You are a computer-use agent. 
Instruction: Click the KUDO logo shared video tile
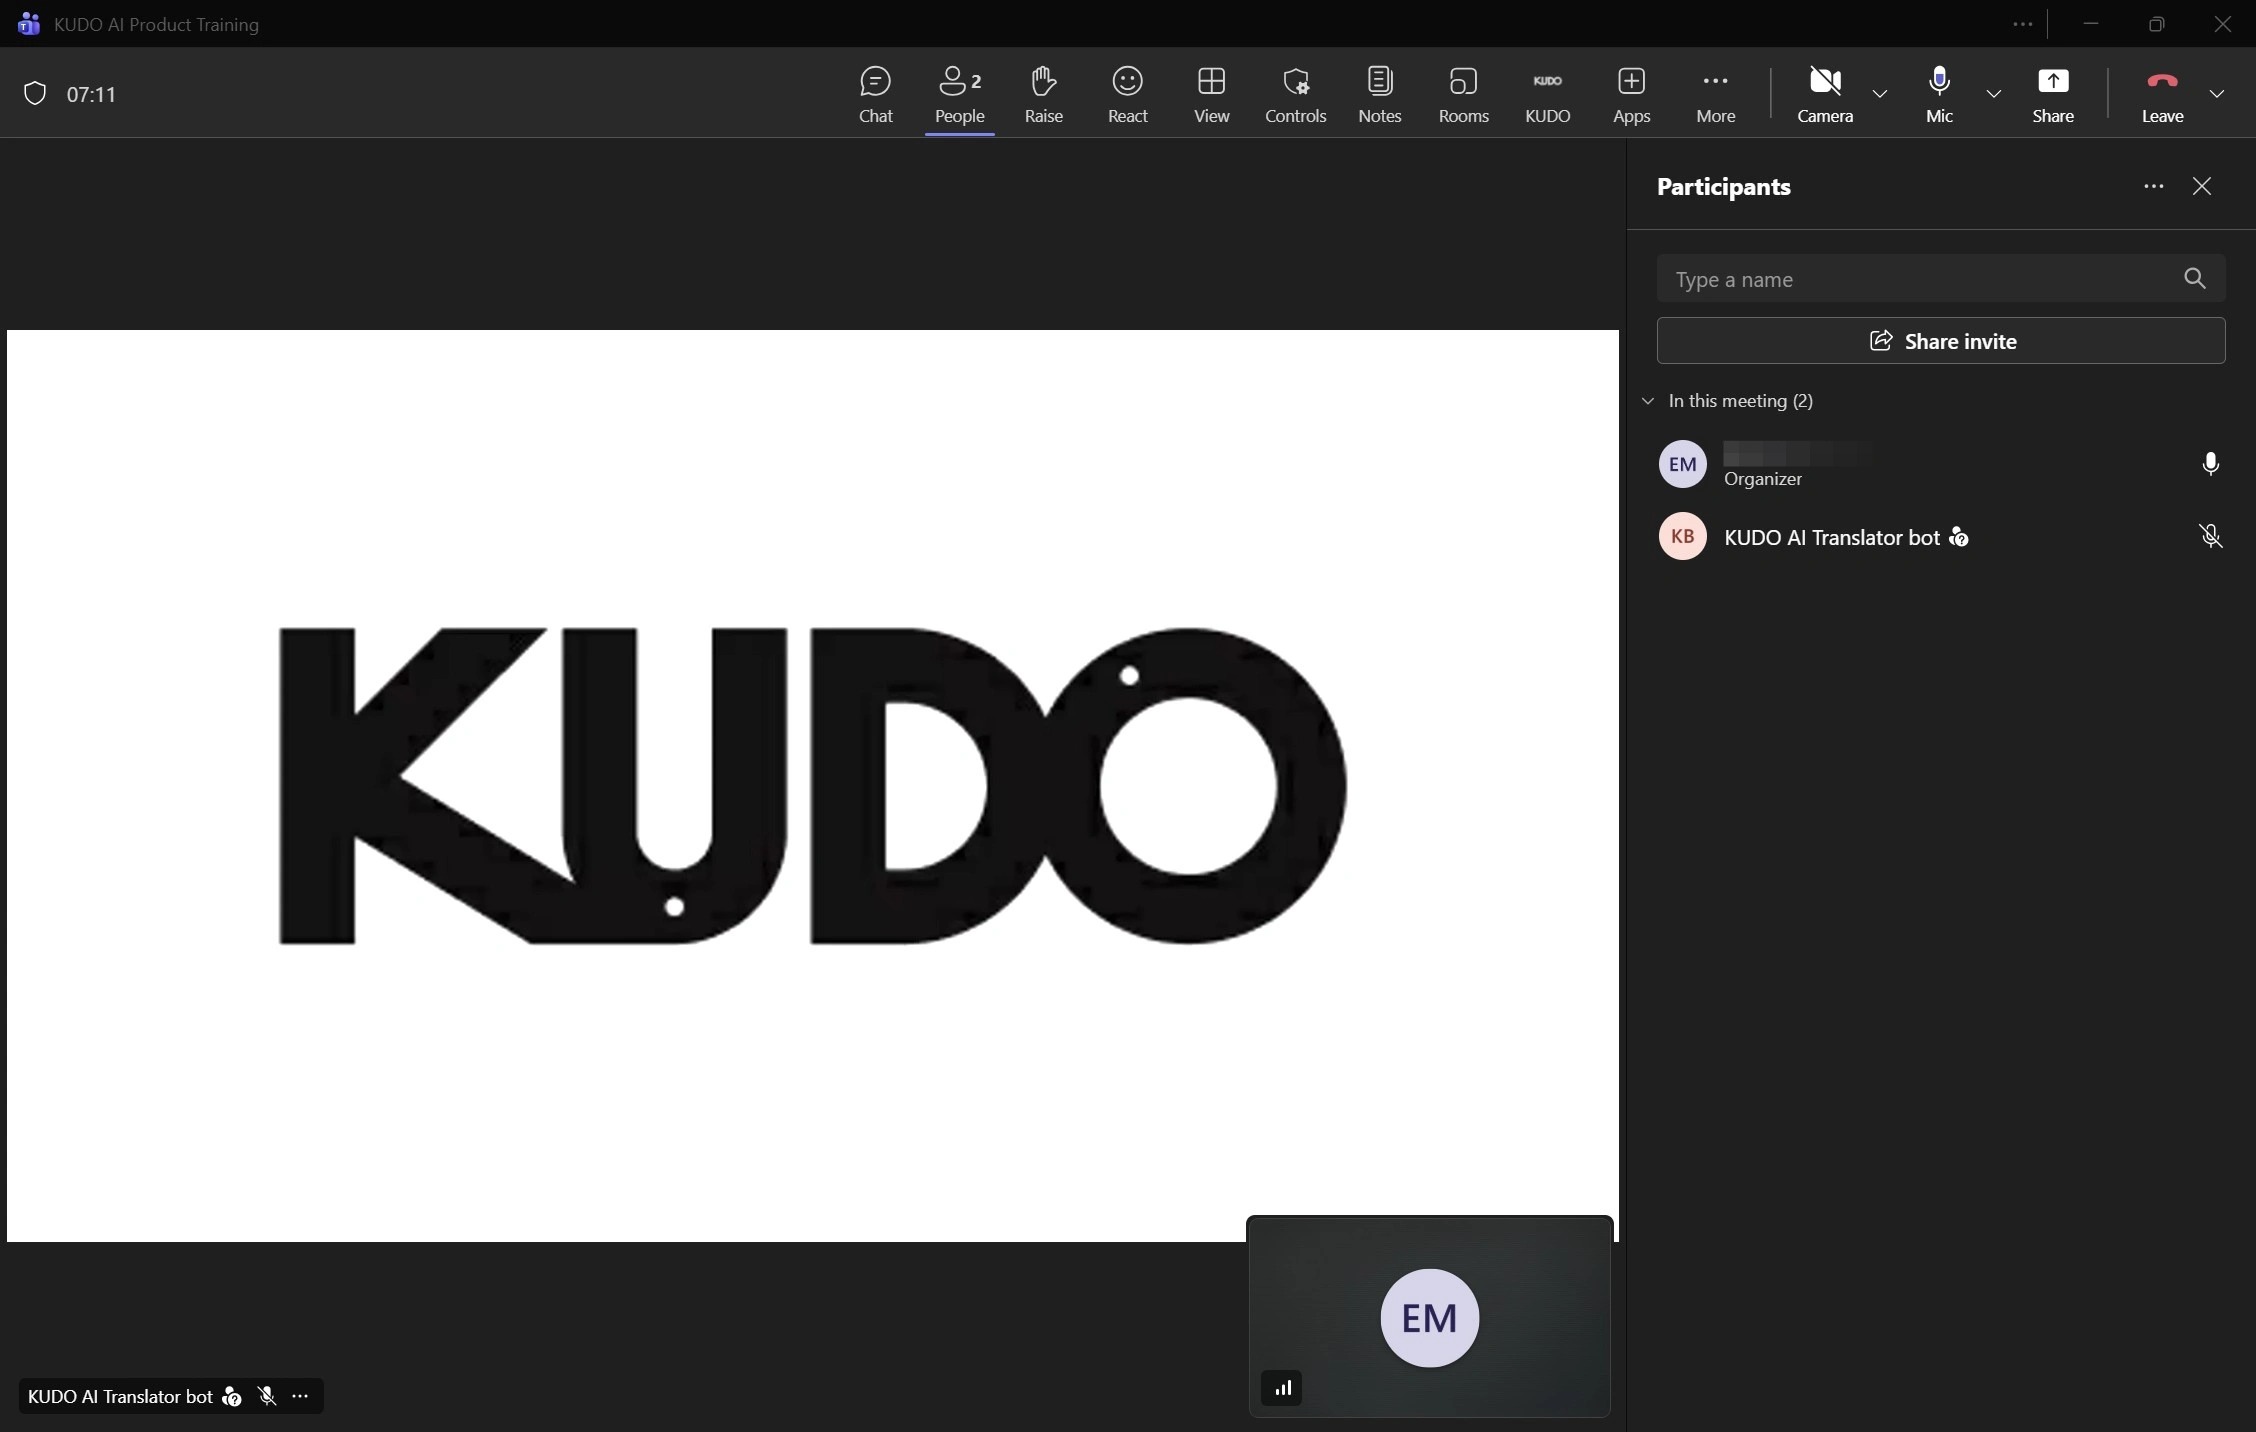pos(812,786)
